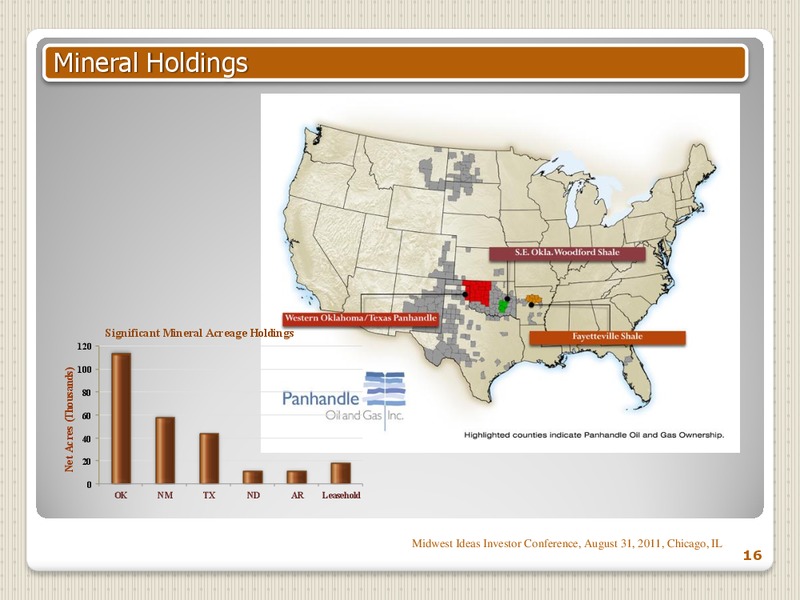Screen dimensions: 800x600
Task: Click the 'OK' axis label
Action: coord(121,495)
